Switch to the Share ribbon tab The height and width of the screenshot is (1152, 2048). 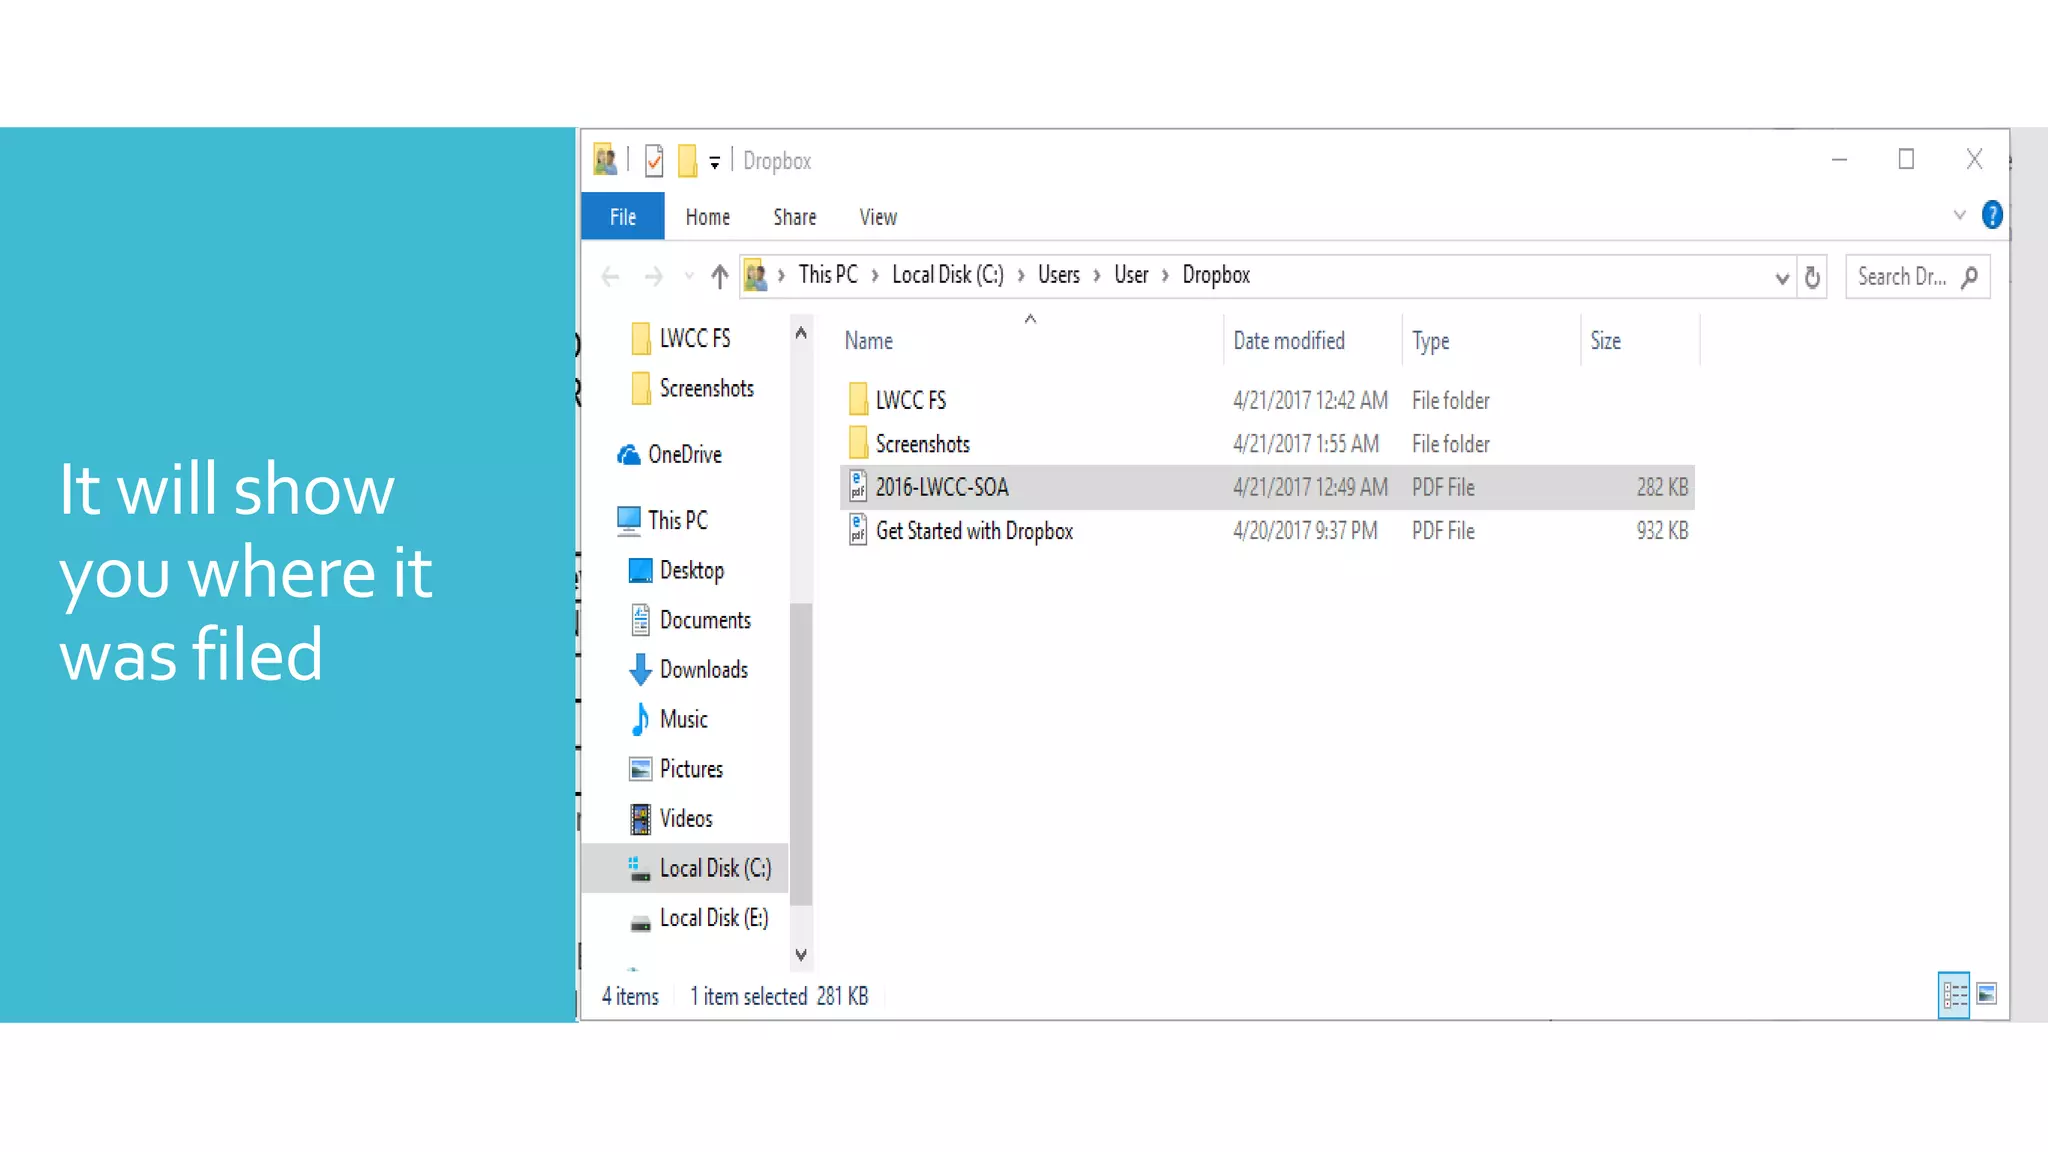pyautogui.click(x=795, y=217)
